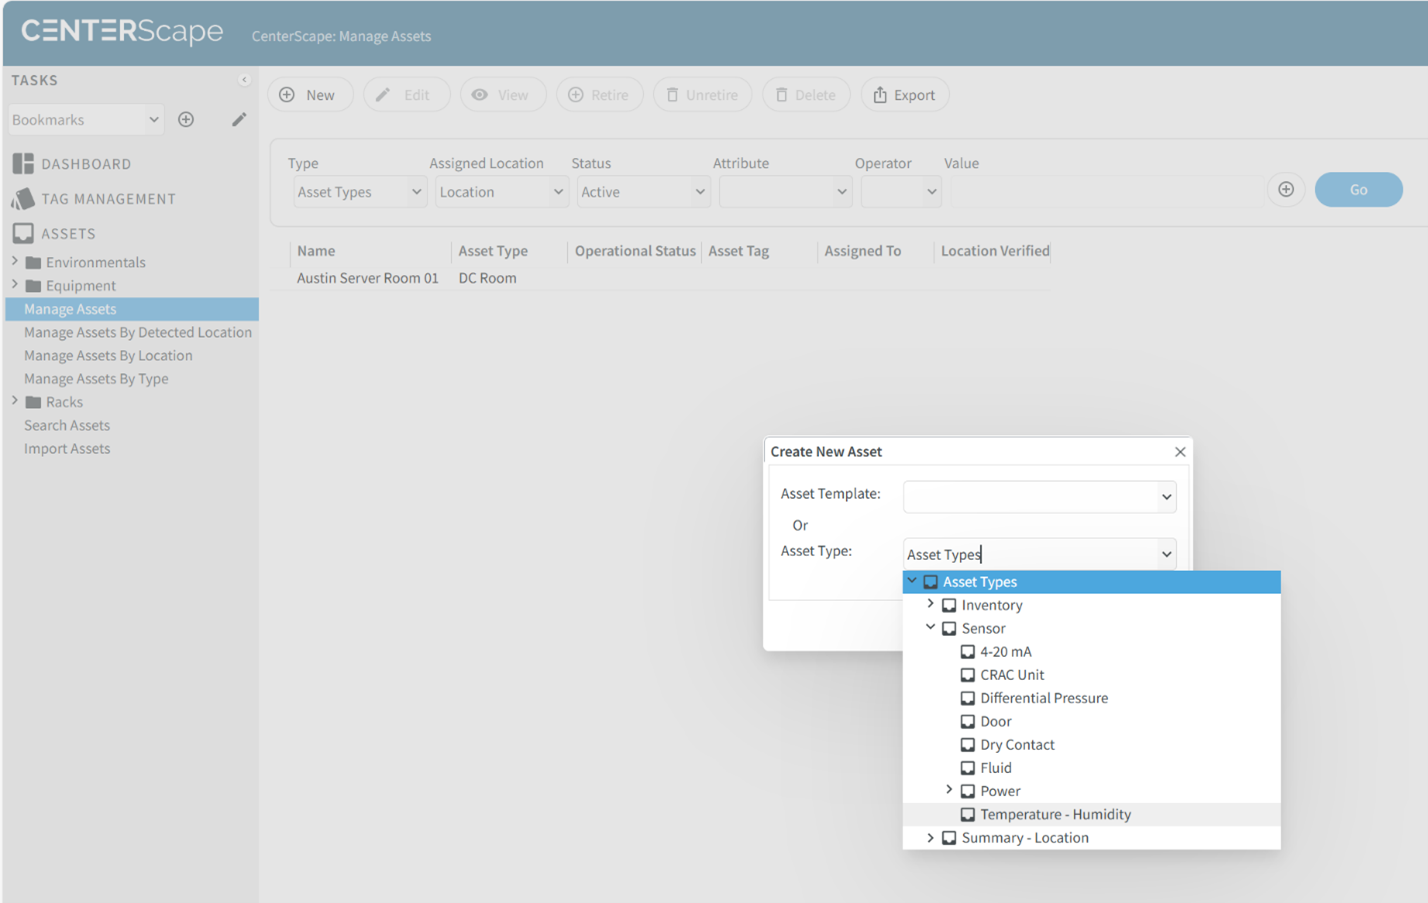Collapse the Sensor tree branch

[x=931, y=627]
